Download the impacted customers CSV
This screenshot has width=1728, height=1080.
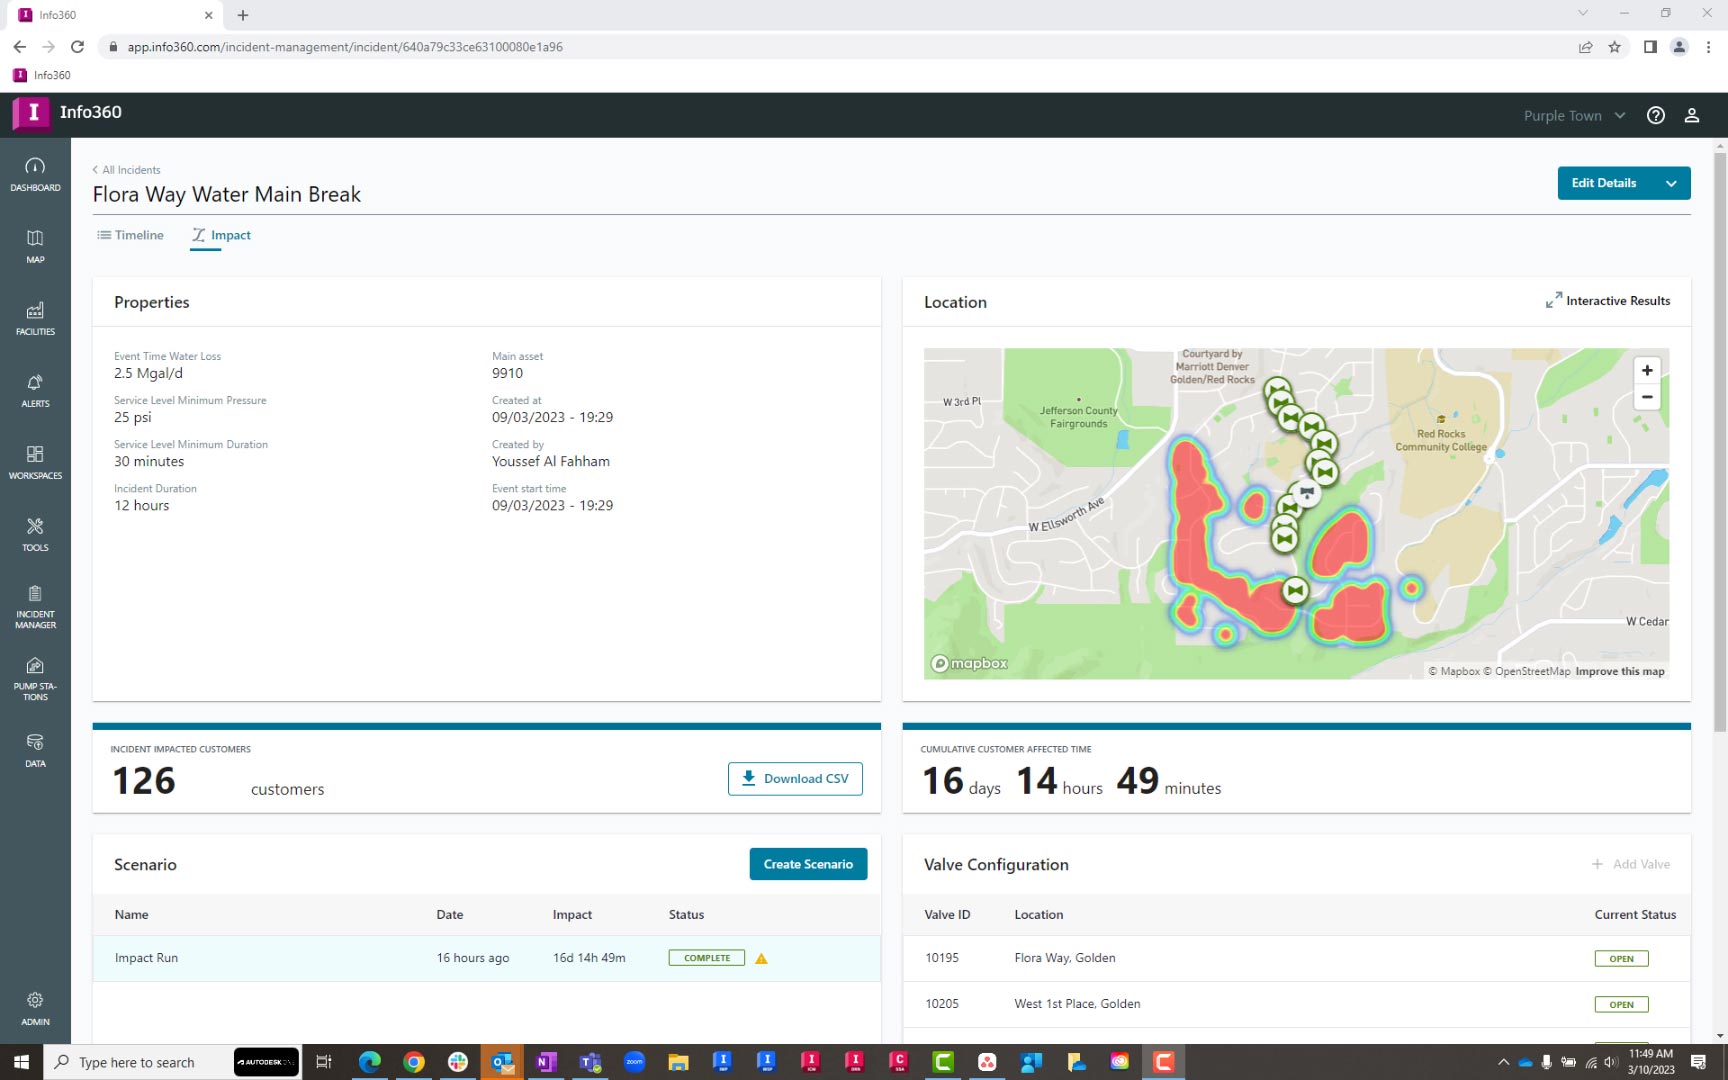pyautogui.click(x=795, y=779)
